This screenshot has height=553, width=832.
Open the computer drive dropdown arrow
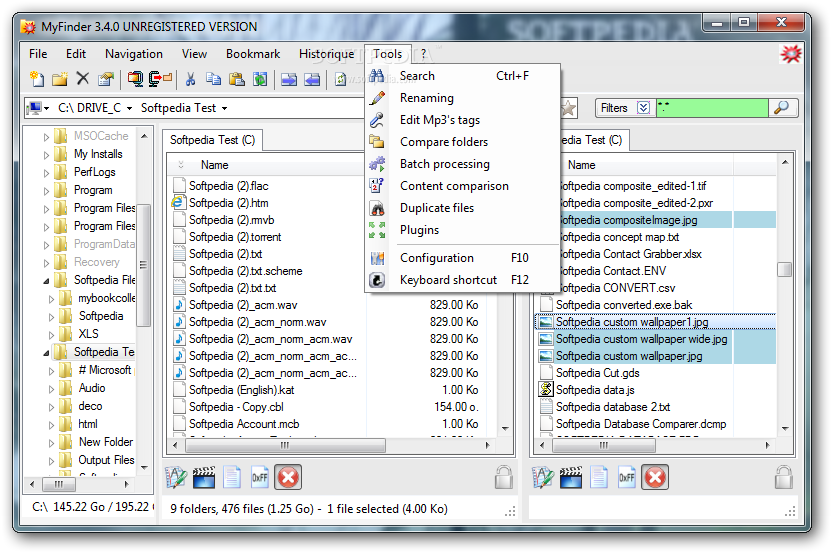coord(47,109)
